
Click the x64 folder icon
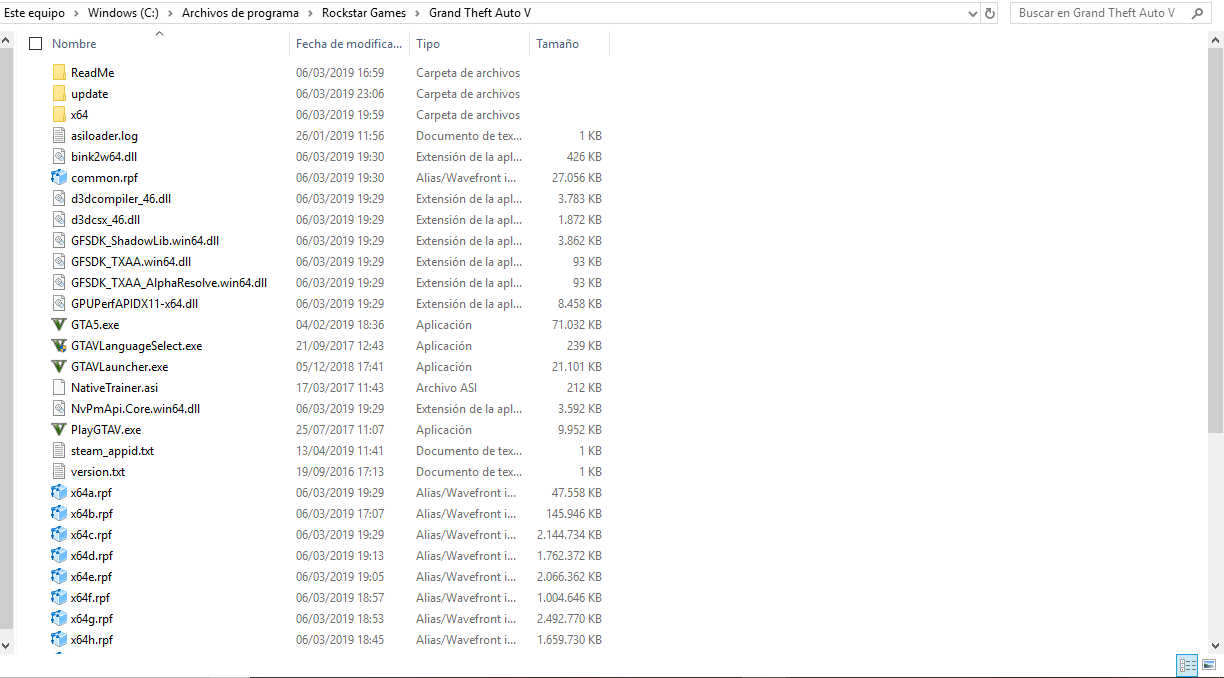tap(59, 115)
